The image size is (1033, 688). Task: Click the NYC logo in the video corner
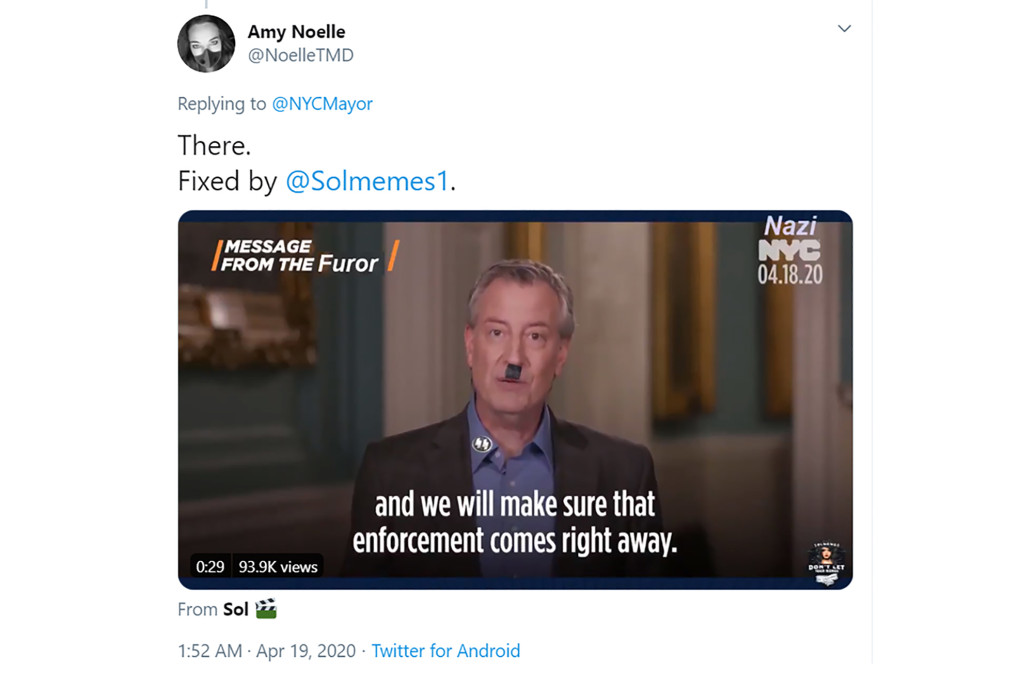click(x=789, y=250)
